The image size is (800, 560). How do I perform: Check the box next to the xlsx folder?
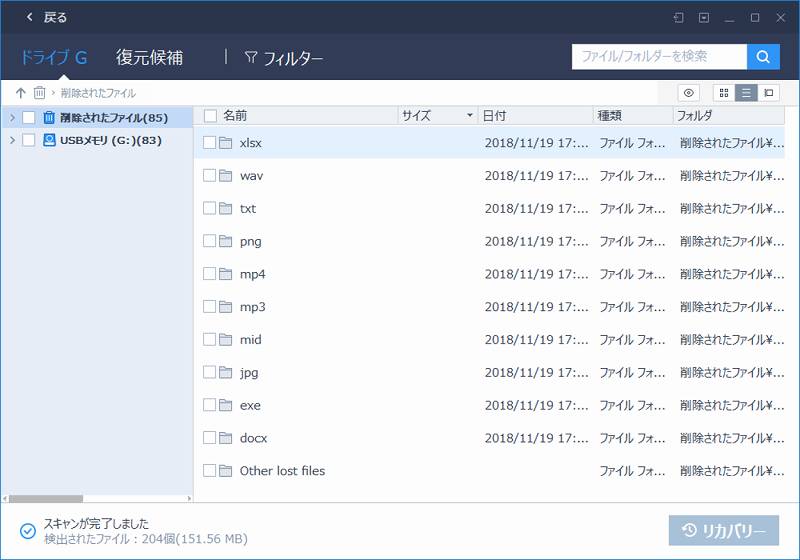tap(209, 143)
